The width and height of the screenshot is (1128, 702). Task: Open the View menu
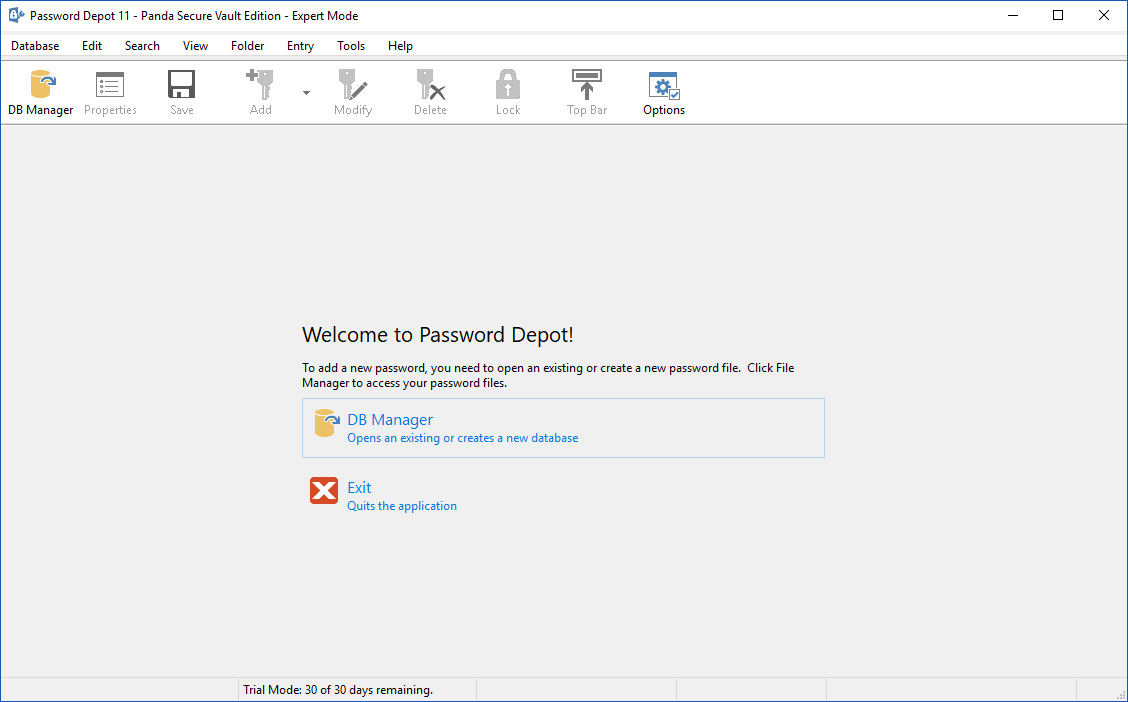[195, 46]
